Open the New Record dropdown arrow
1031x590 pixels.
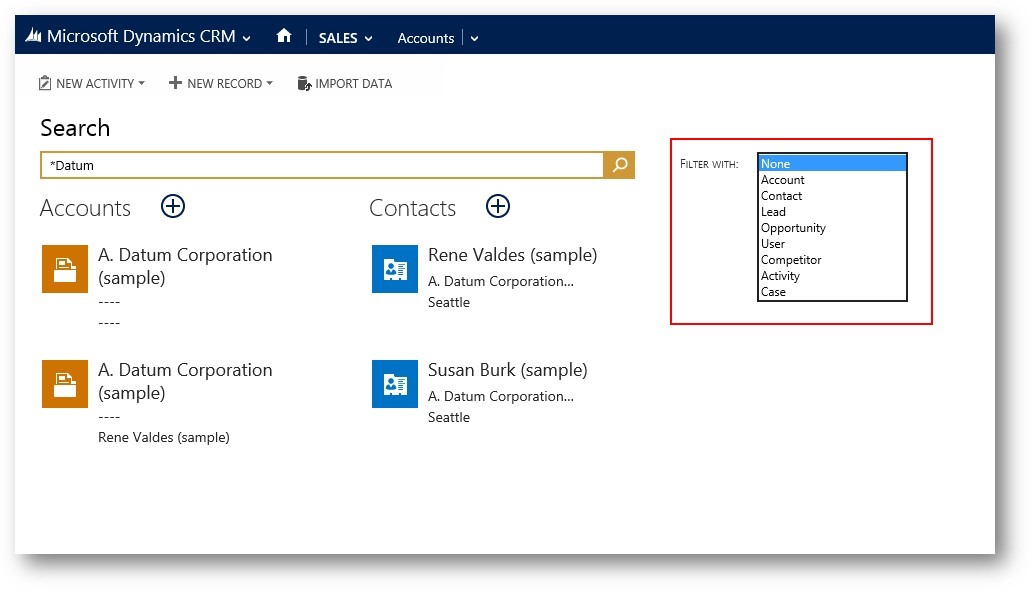[x=269, y=84]
